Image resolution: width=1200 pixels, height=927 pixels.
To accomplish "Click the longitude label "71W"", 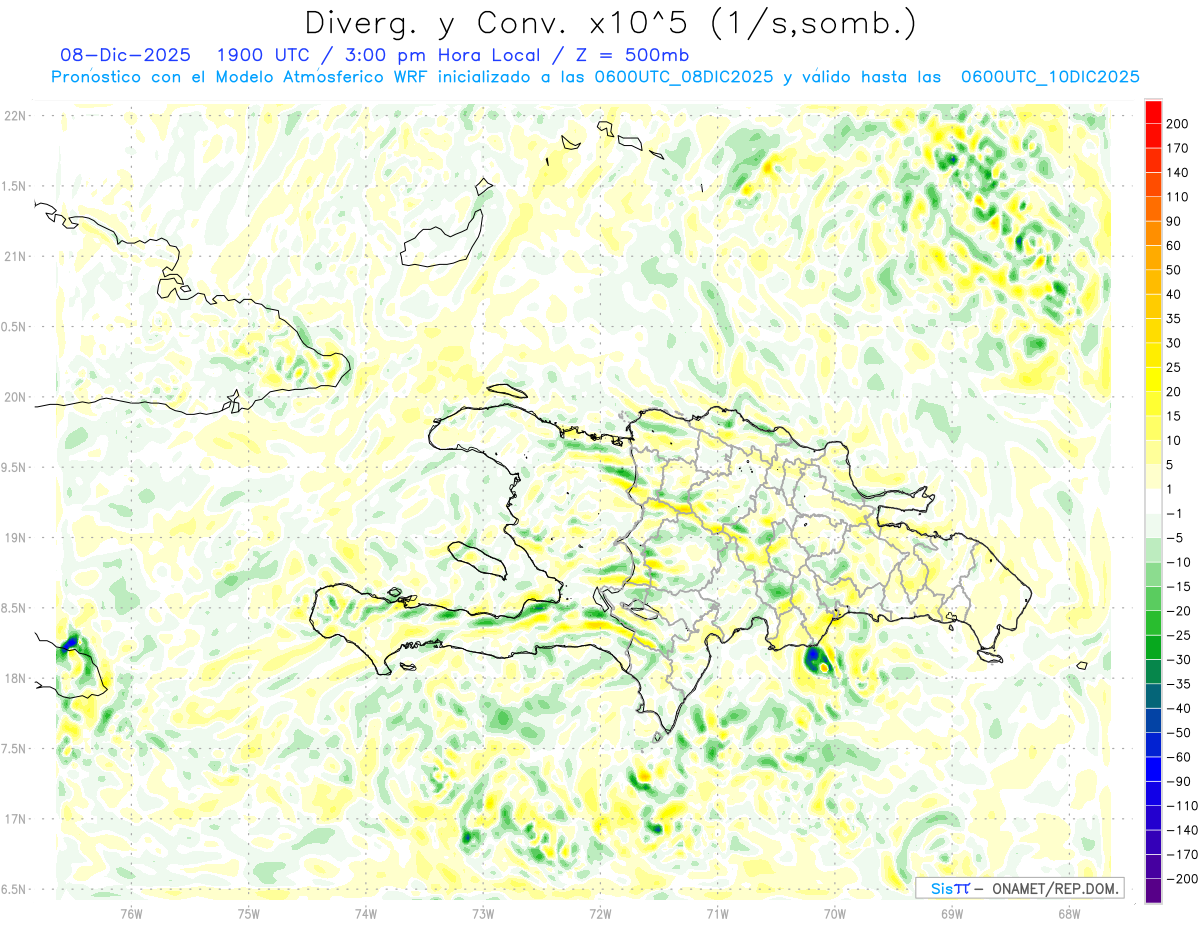I will 717,913.
